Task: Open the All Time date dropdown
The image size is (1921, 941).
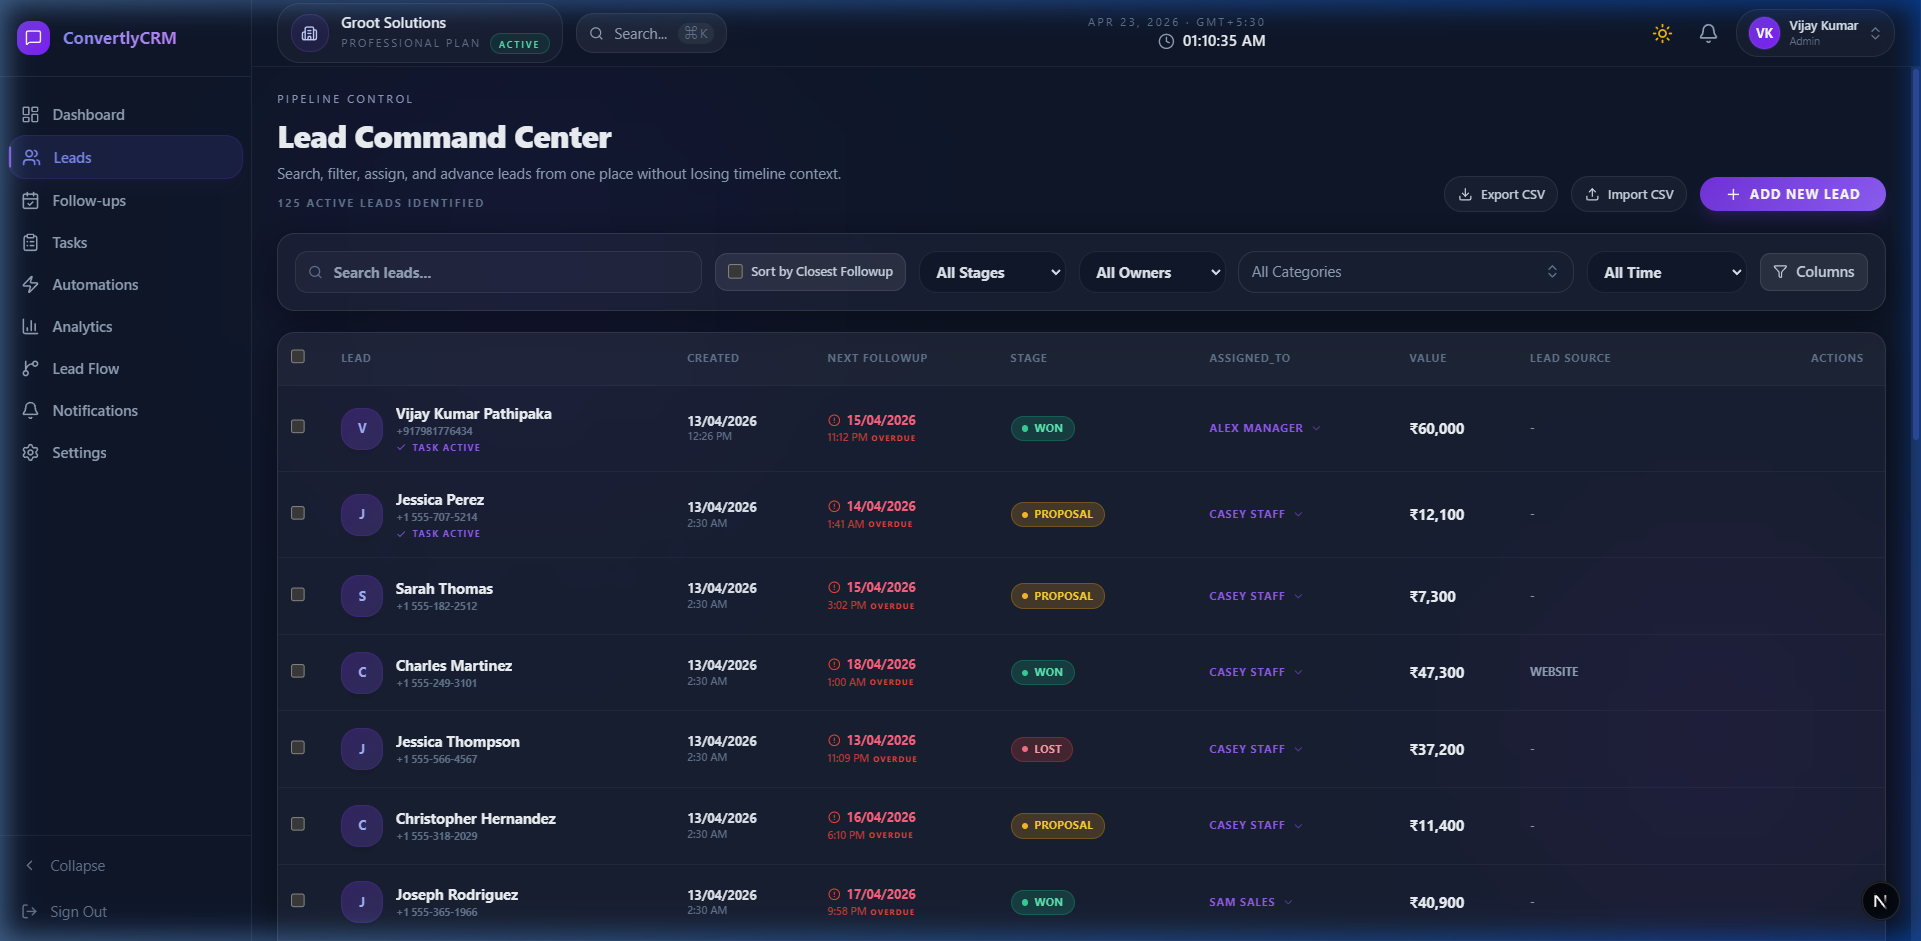Action: coord(1666,272)
